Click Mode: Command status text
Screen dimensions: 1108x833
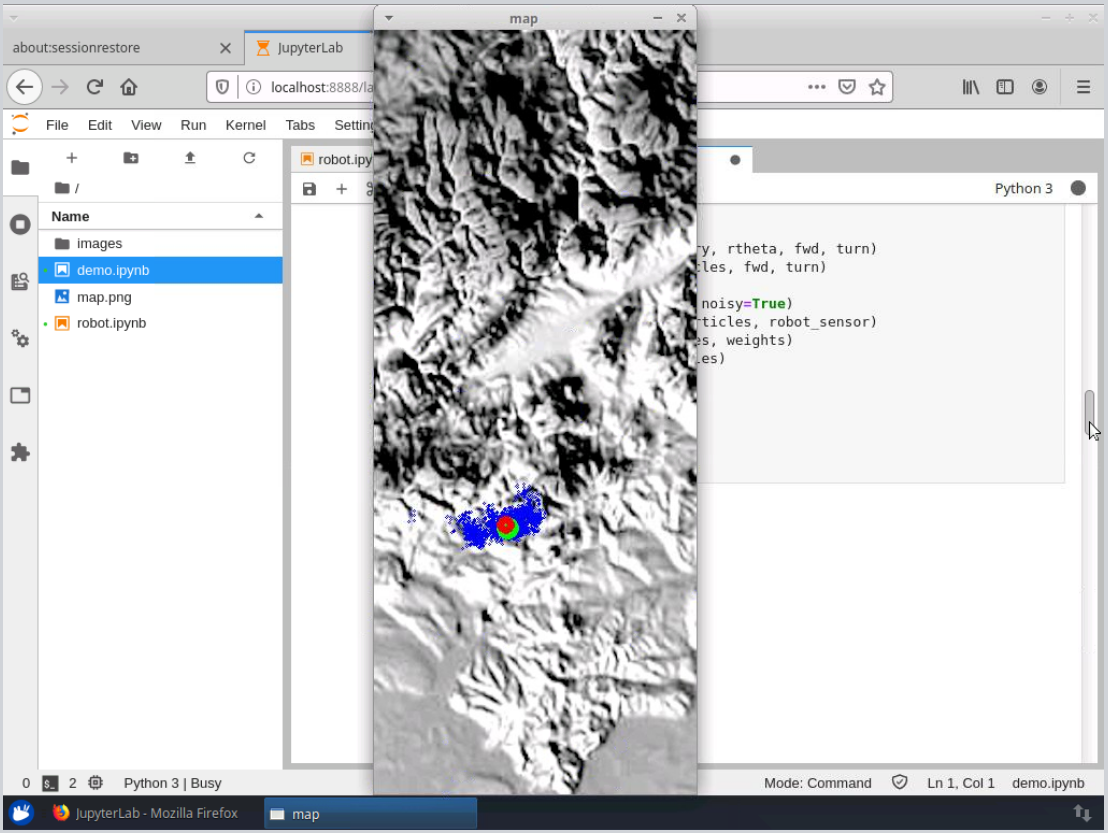[817, 783]
